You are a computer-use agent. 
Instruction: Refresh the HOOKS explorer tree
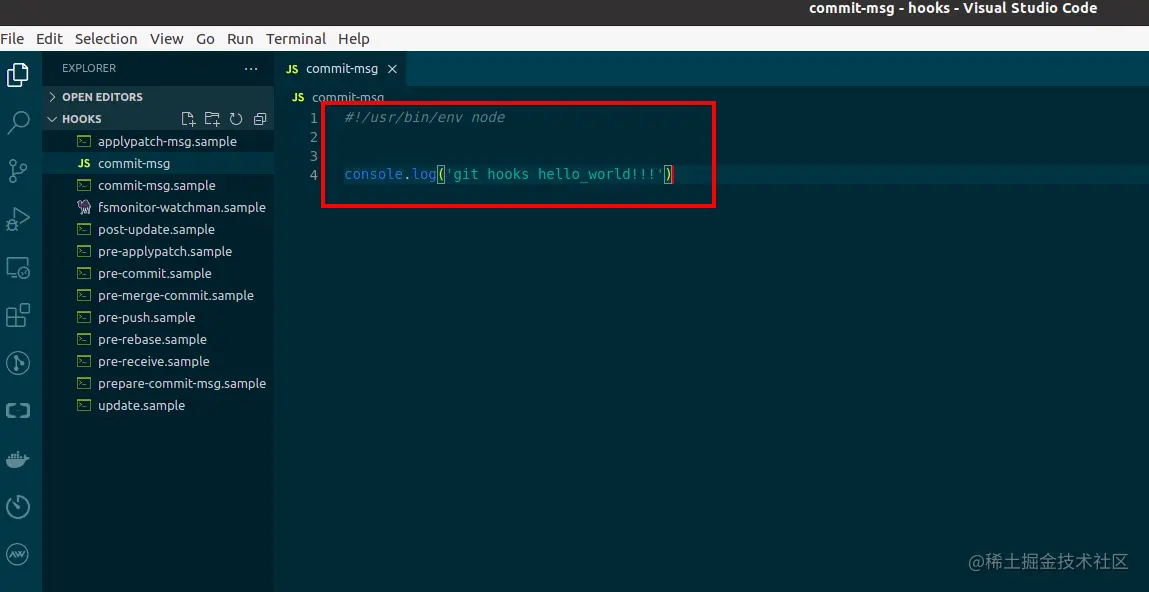[x=236, y=119]
